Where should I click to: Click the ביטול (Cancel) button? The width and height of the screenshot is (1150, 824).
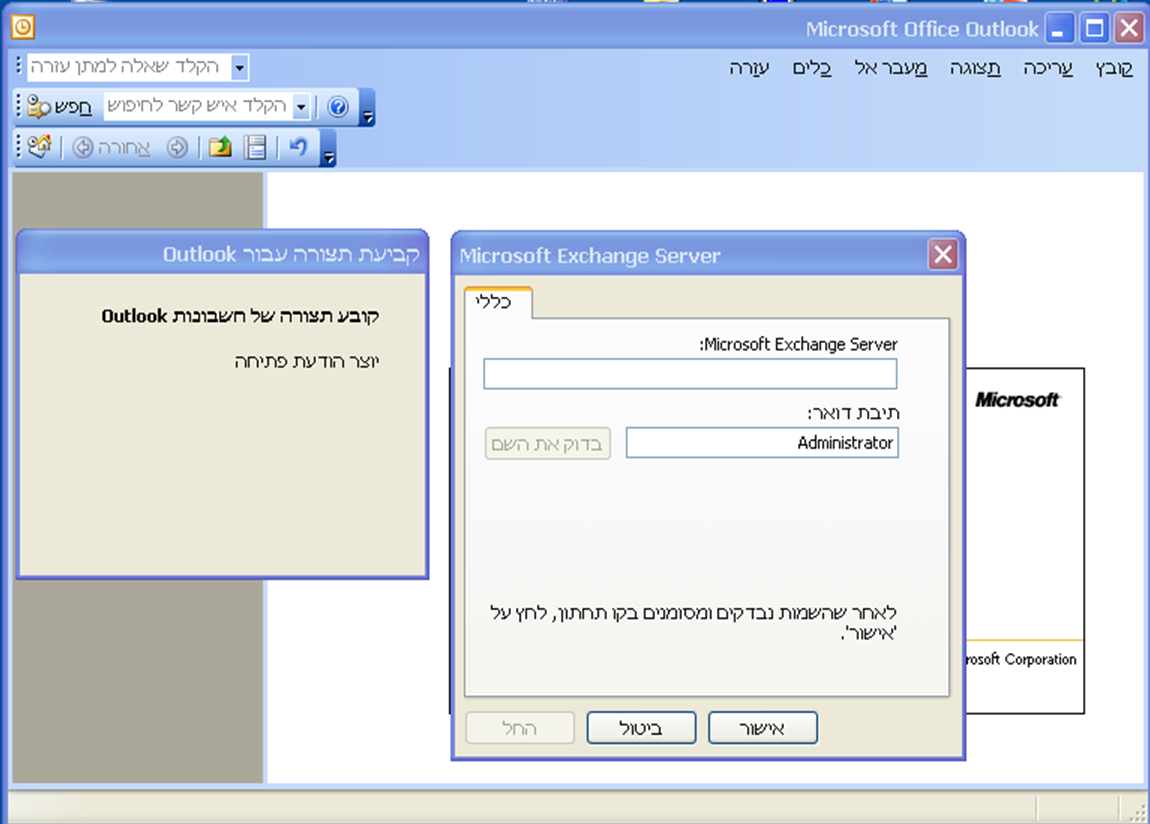[x=641, y=728]
